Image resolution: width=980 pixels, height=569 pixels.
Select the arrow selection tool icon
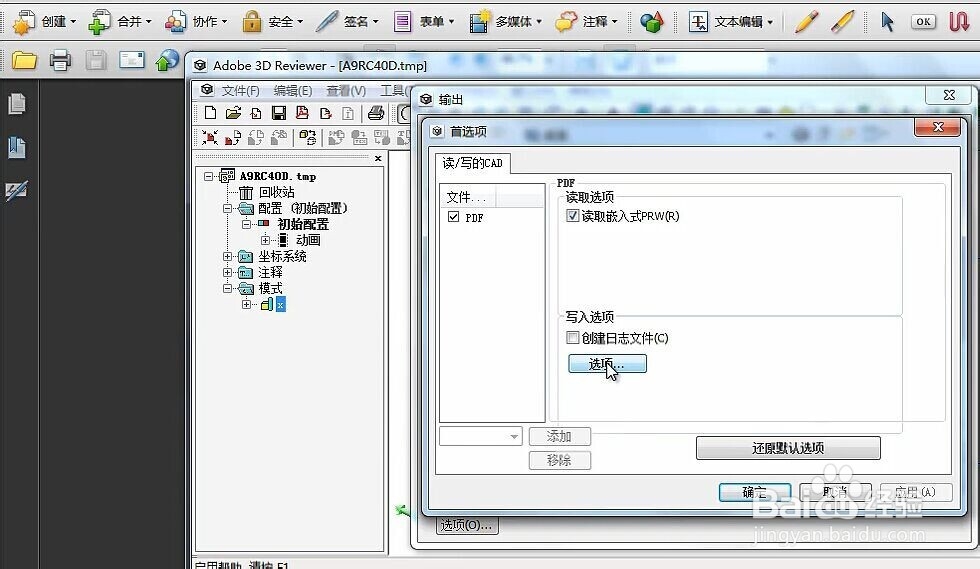click(887, 22)
